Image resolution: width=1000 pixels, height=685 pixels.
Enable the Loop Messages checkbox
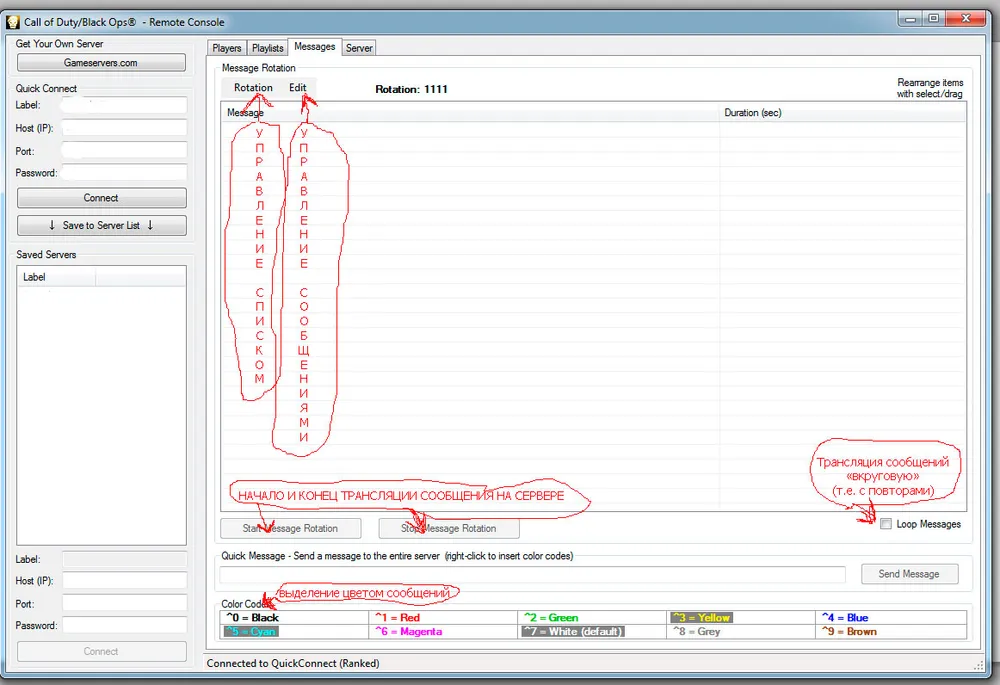pyautogui.click(x=886, y=524)
